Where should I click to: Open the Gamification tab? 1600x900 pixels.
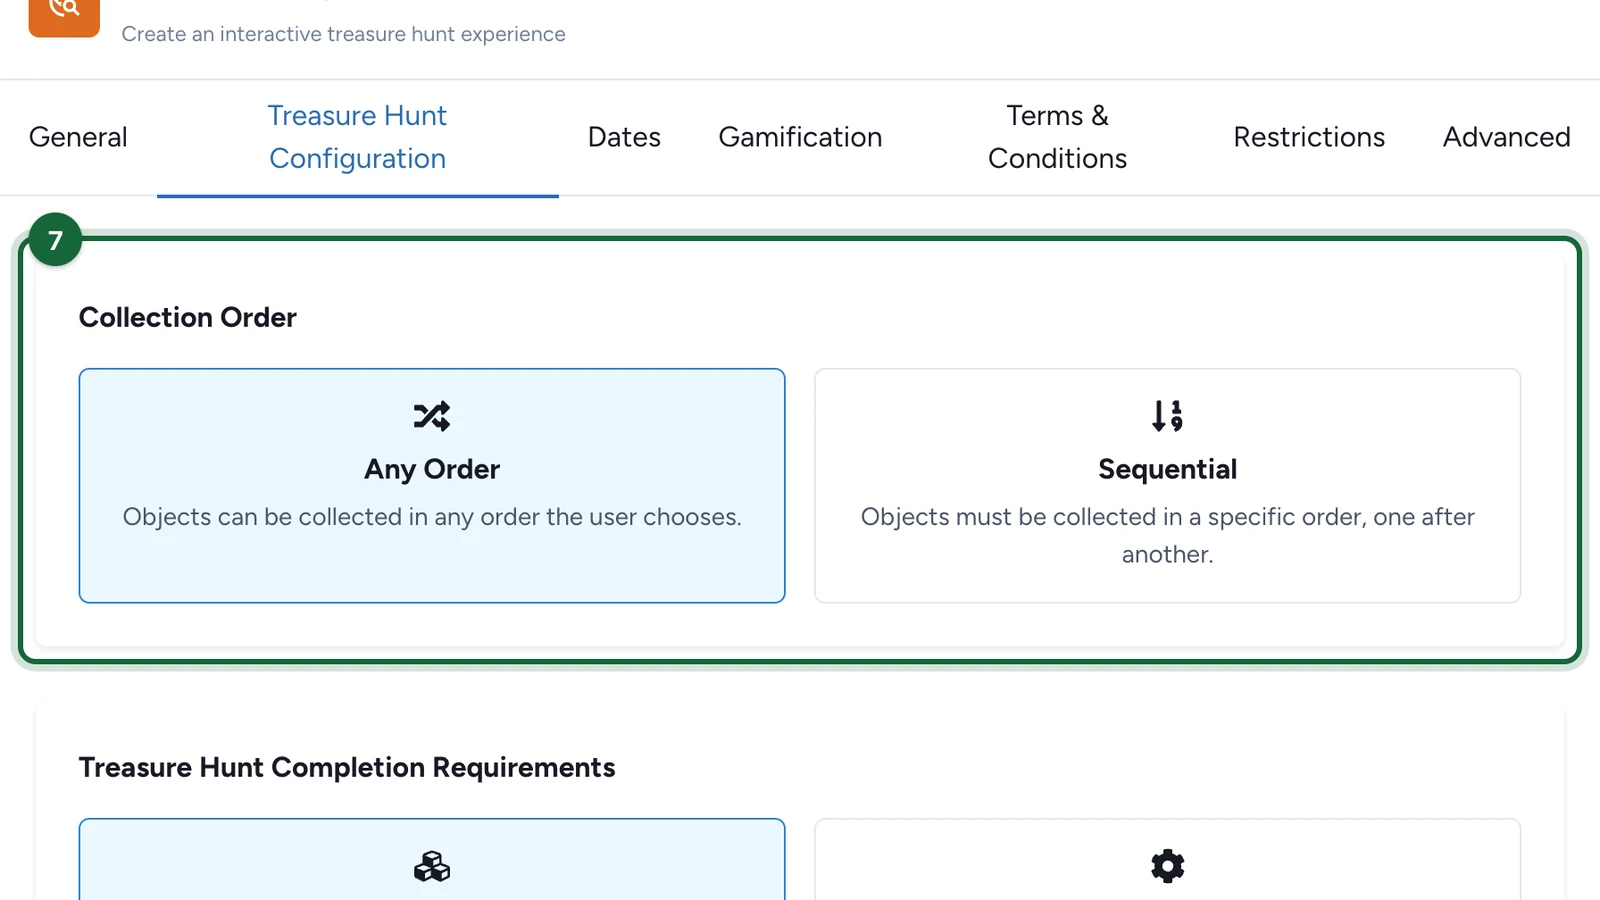click(x=800, y=137)
